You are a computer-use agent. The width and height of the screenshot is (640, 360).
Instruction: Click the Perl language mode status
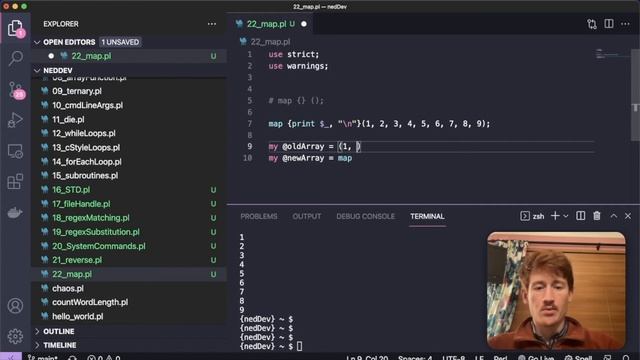[x=500, y=358]
